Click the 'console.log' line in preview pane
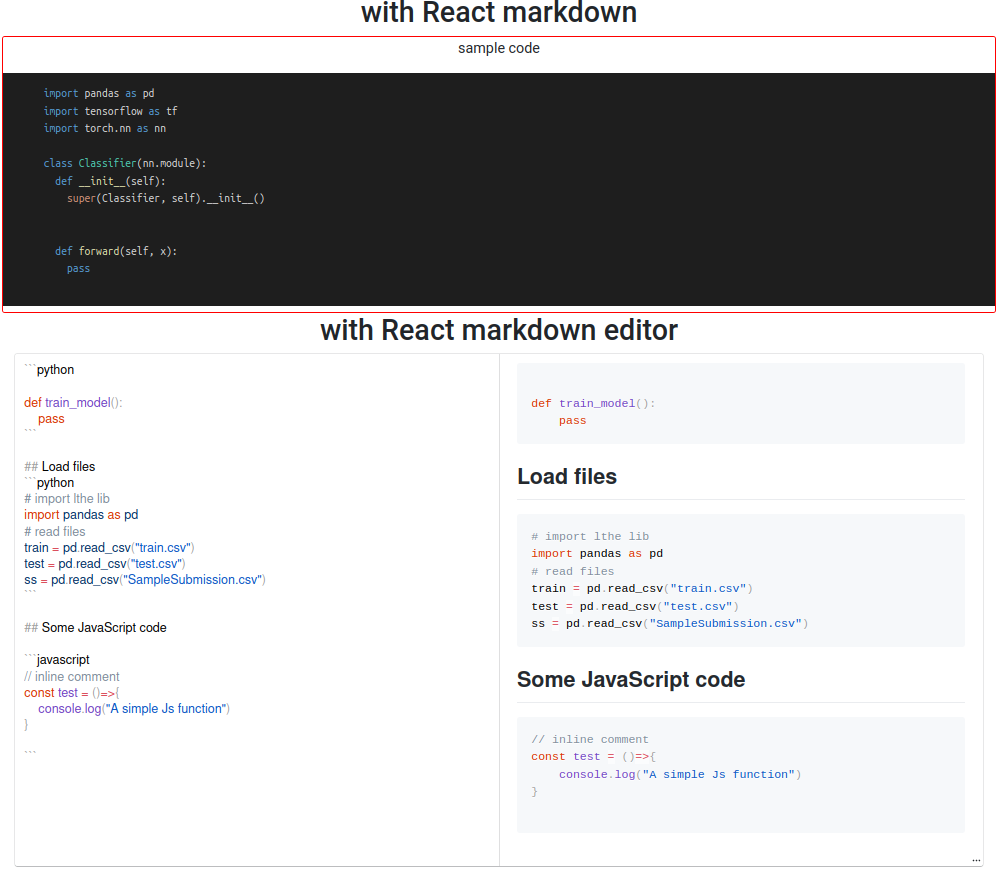 pyautogui.click(x=680, y=774)
